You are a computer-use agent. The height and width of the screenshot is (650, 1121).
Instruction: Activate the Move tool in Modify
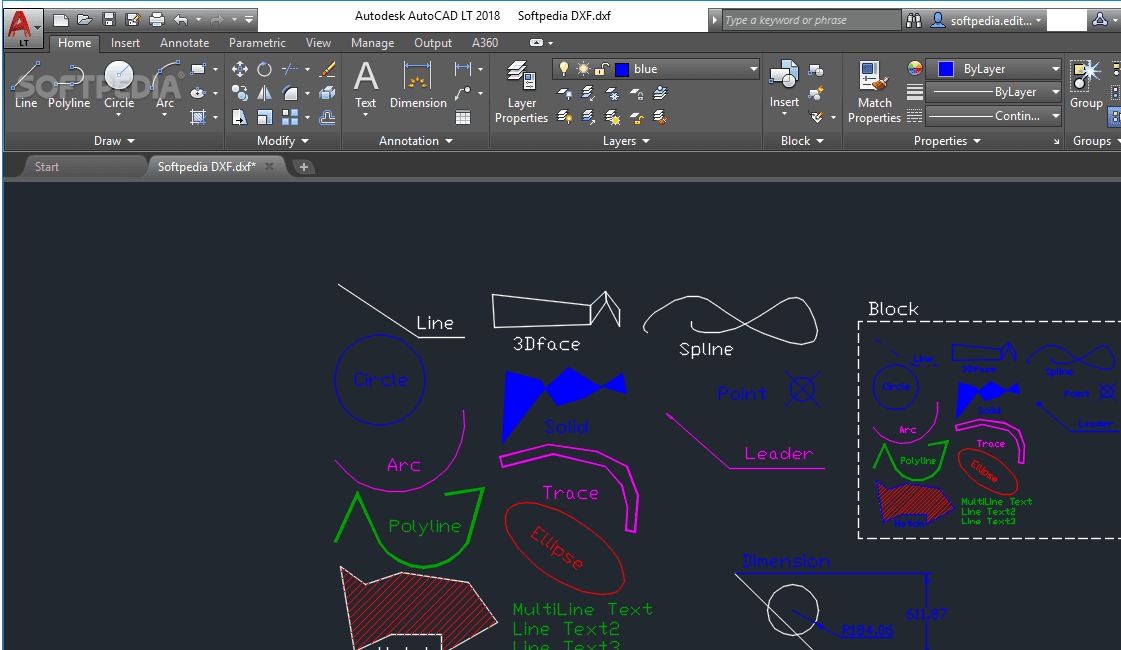pyautogui.click(x=239, y=69)
